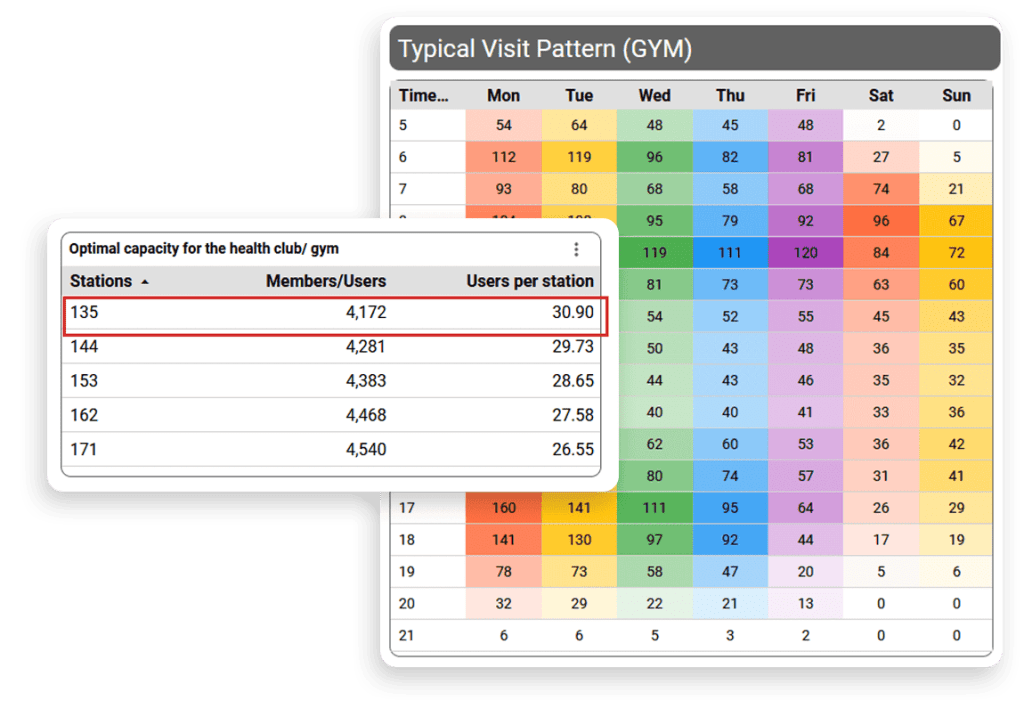Sort by Users per station column
The height and width of the screenshot is (709, 1024).
coord(529,282)
